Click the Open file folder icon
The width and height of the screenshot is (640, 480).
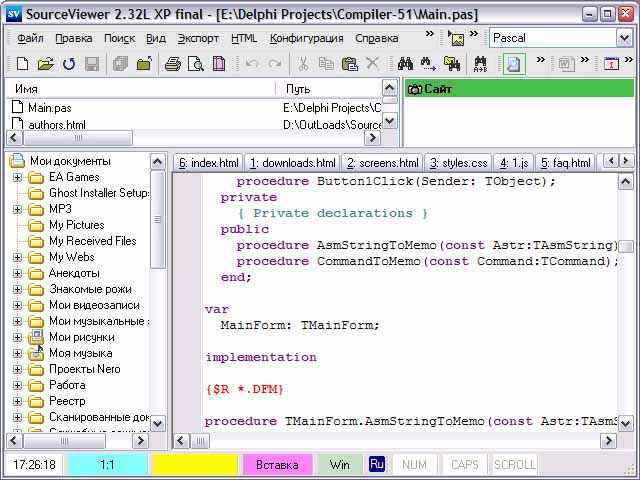(x=45, y=64)
